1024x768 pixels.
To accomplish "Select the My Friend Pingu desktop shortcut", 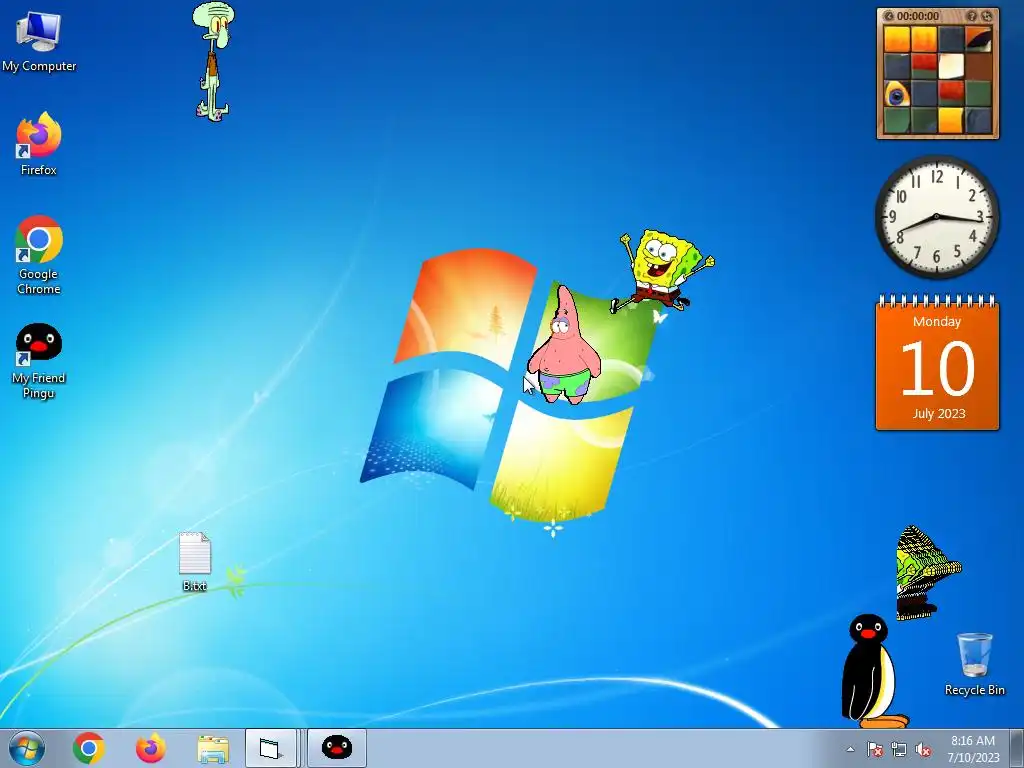I will pos(39,360).
